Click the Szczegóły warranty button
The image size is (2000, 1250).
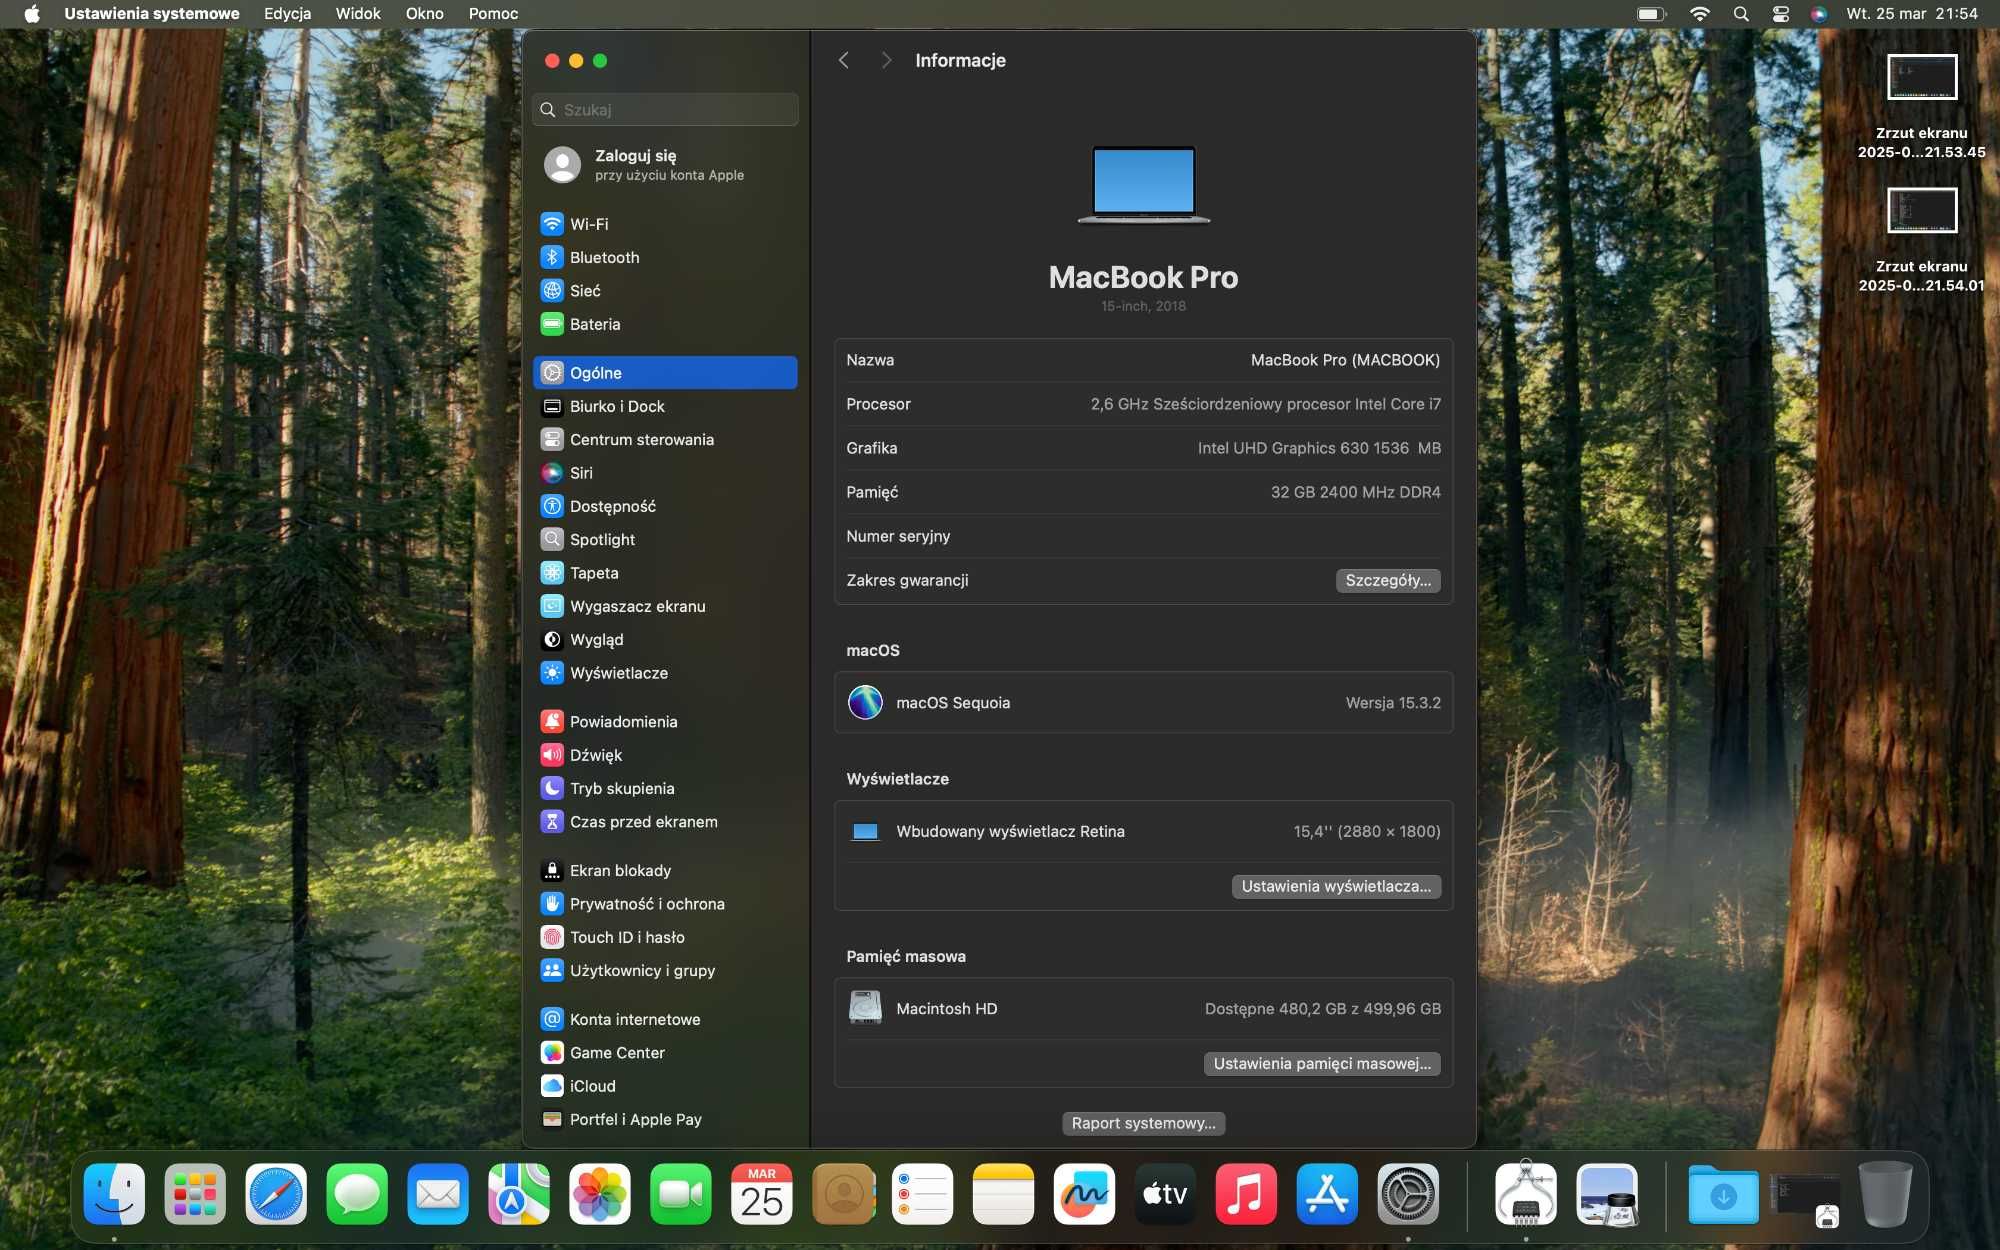pyautogui.click(x=1388, y=580)
